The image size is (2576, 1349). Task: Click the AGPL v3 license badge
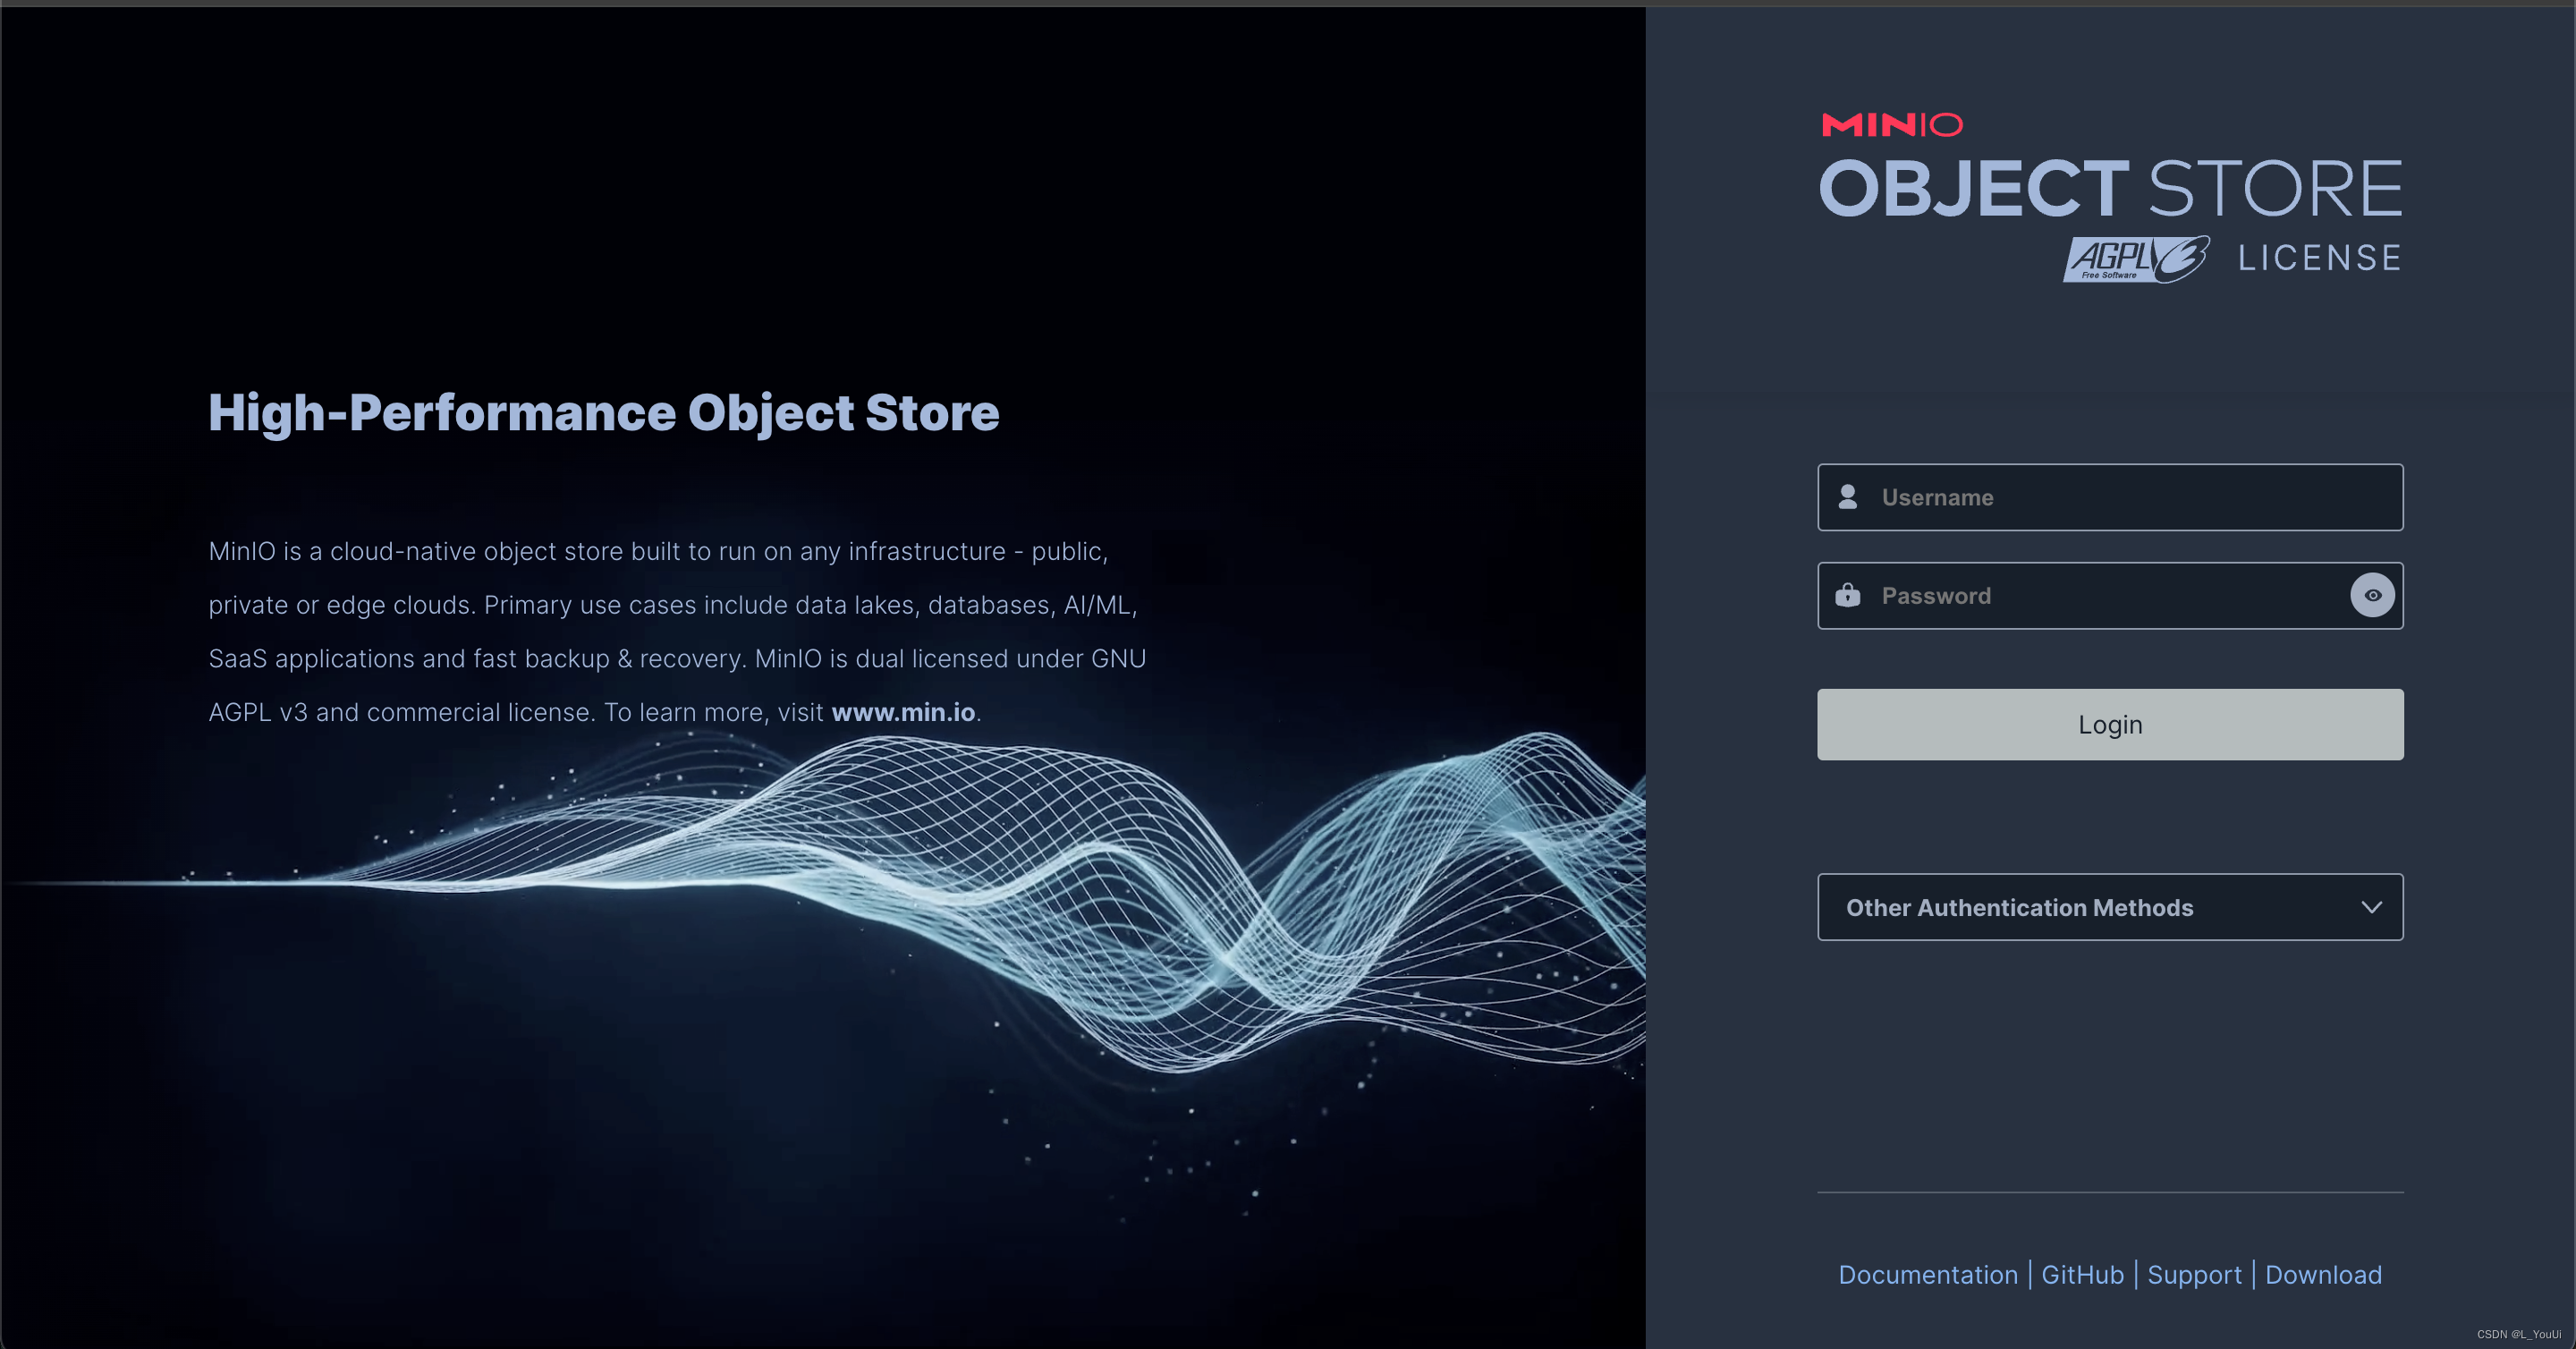point(2136,260)
